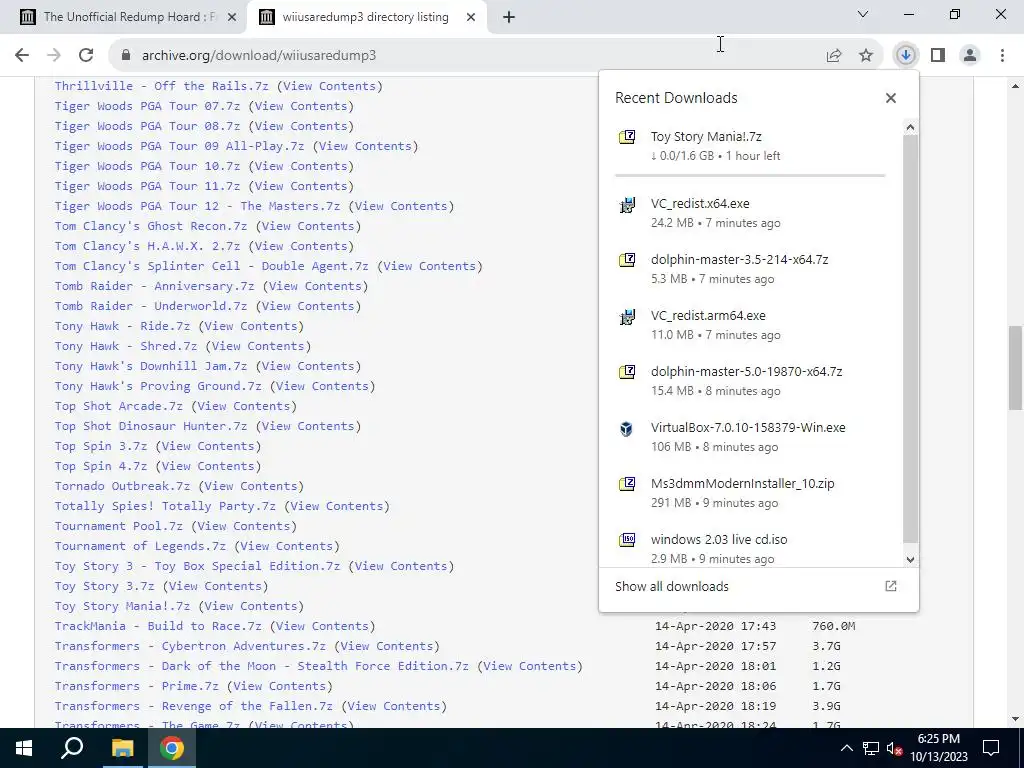Close the wiiusaredump3 directory listing tab

[471, 18]
